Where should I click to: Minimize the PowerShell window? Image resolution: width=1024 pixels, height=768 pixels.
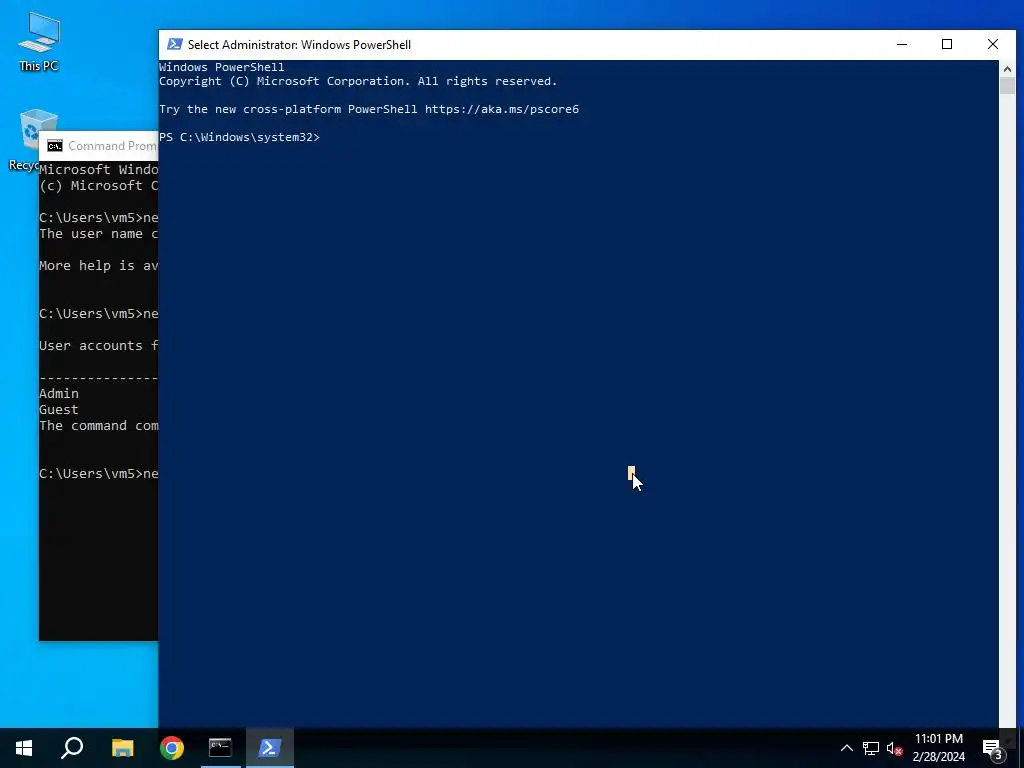[x=902, y=44]
